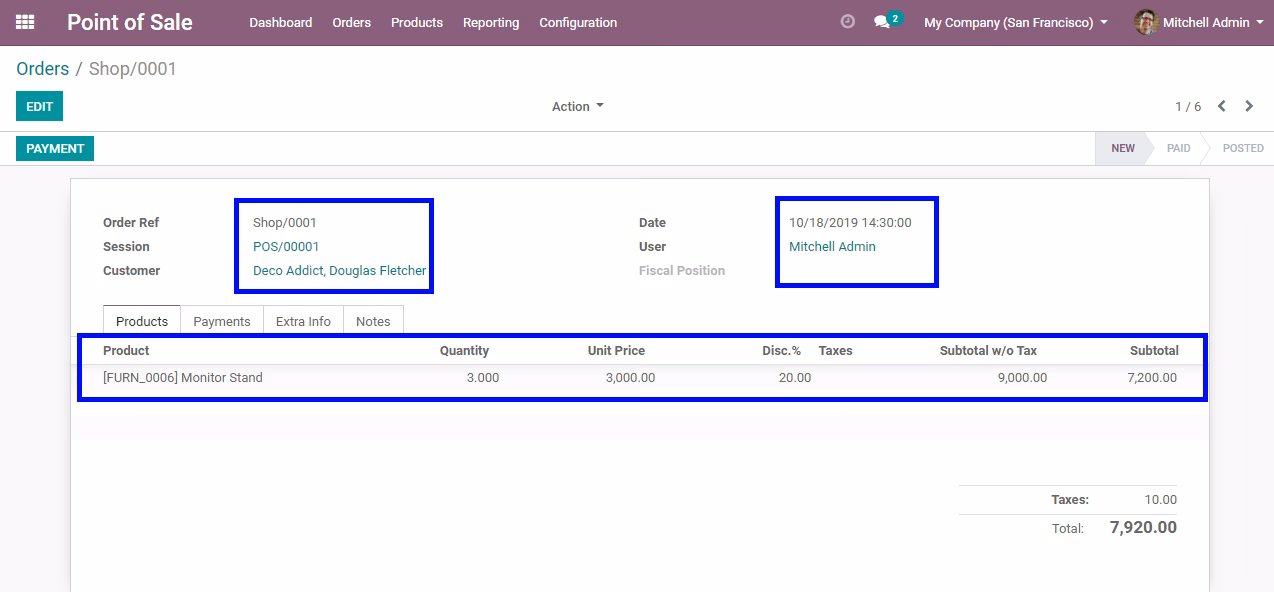This screenshot has height=592, width=1274.
Task: Open the activities clock icon
Action: (x=848, y=21)
